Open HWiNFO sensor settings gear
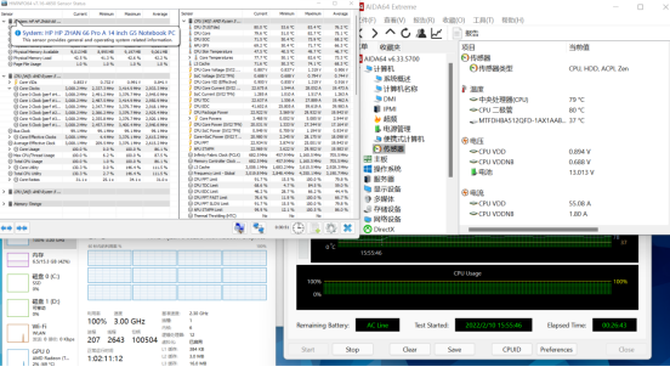 331,228
